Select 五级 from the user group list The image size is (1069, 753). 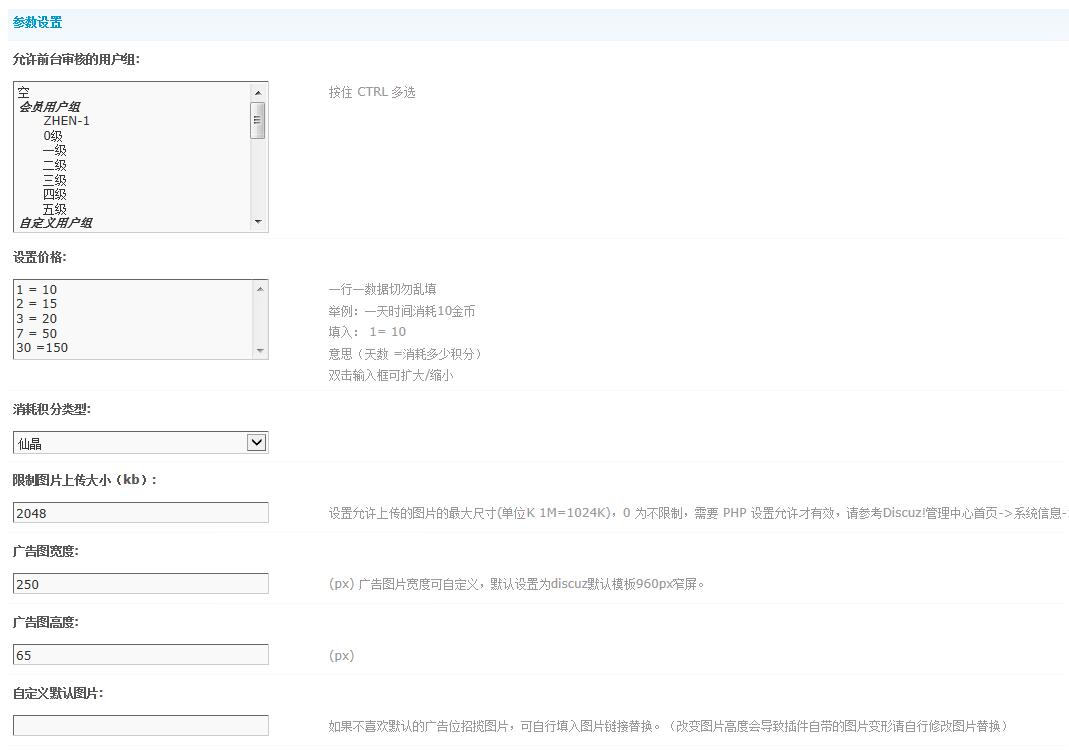pos(54,210)
